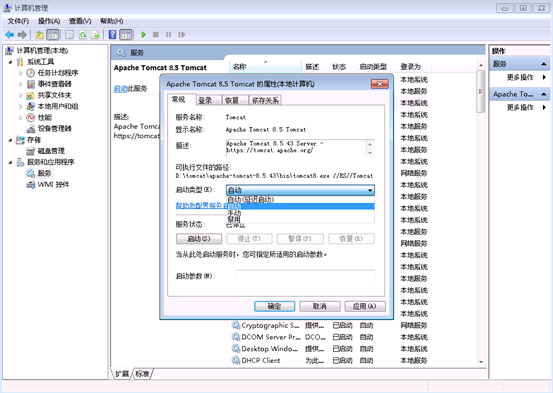Toggle the Show/Hide action pane icon

point(126,35)
